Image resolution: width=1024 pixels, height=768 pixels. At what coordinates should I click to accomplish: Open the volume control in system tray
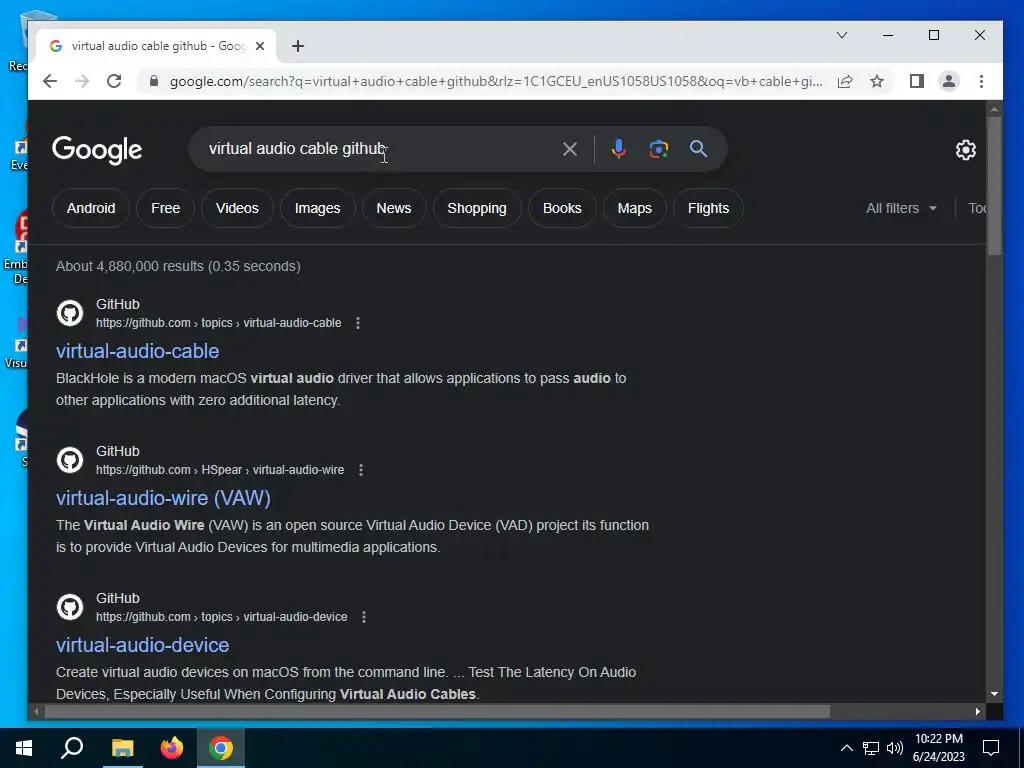pyautogui.click(x=895, y=748)
